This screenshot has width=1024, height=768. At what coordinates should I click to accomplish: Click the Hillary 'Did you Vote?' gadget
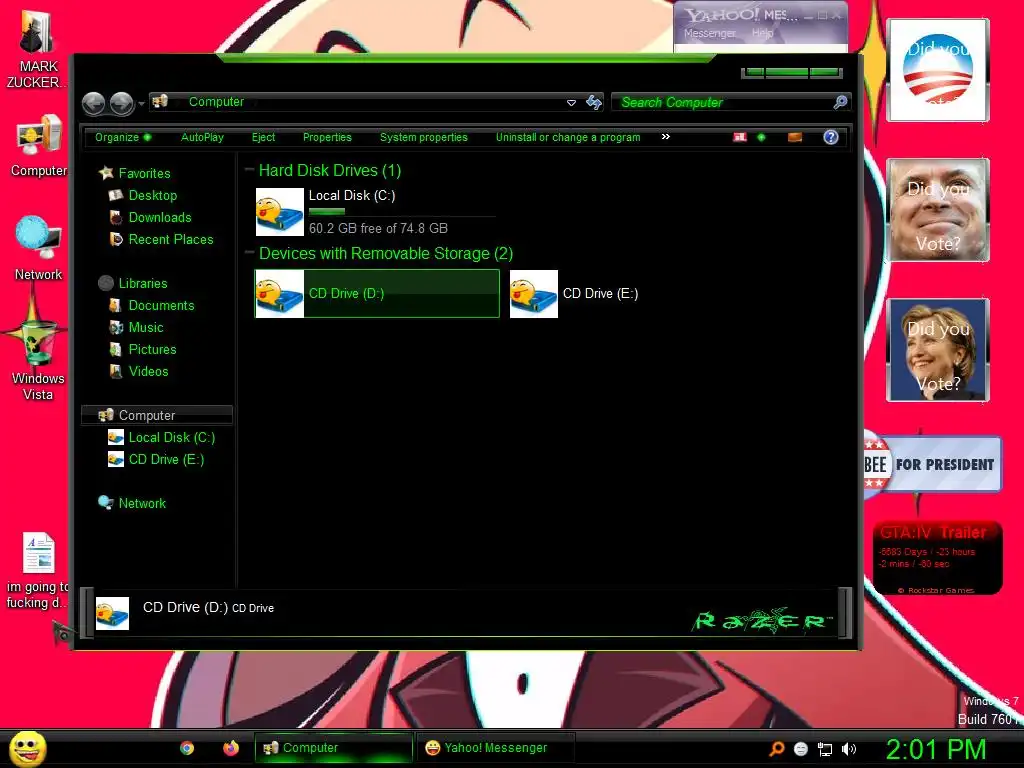pos(938,350)
